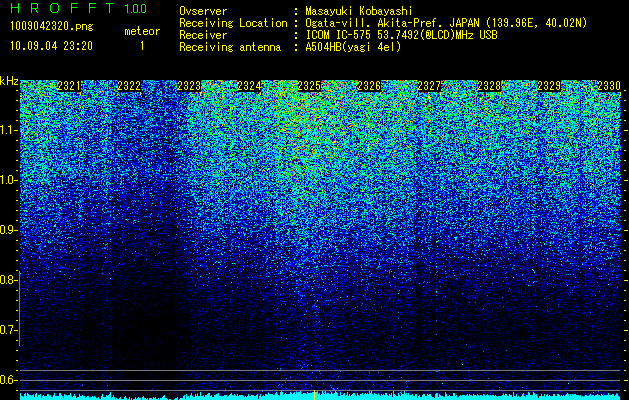The height and width of the screenshot is (400, 629).
Task: Click the Ovserver field label
Action: tap(203, 12)
